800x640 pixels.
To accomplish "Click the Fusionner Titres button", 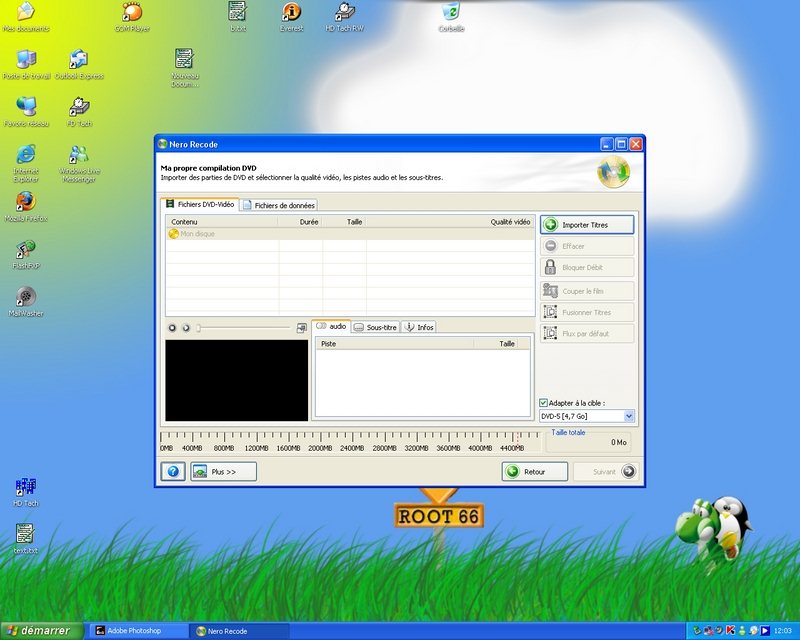I will [x=587, y=312].
